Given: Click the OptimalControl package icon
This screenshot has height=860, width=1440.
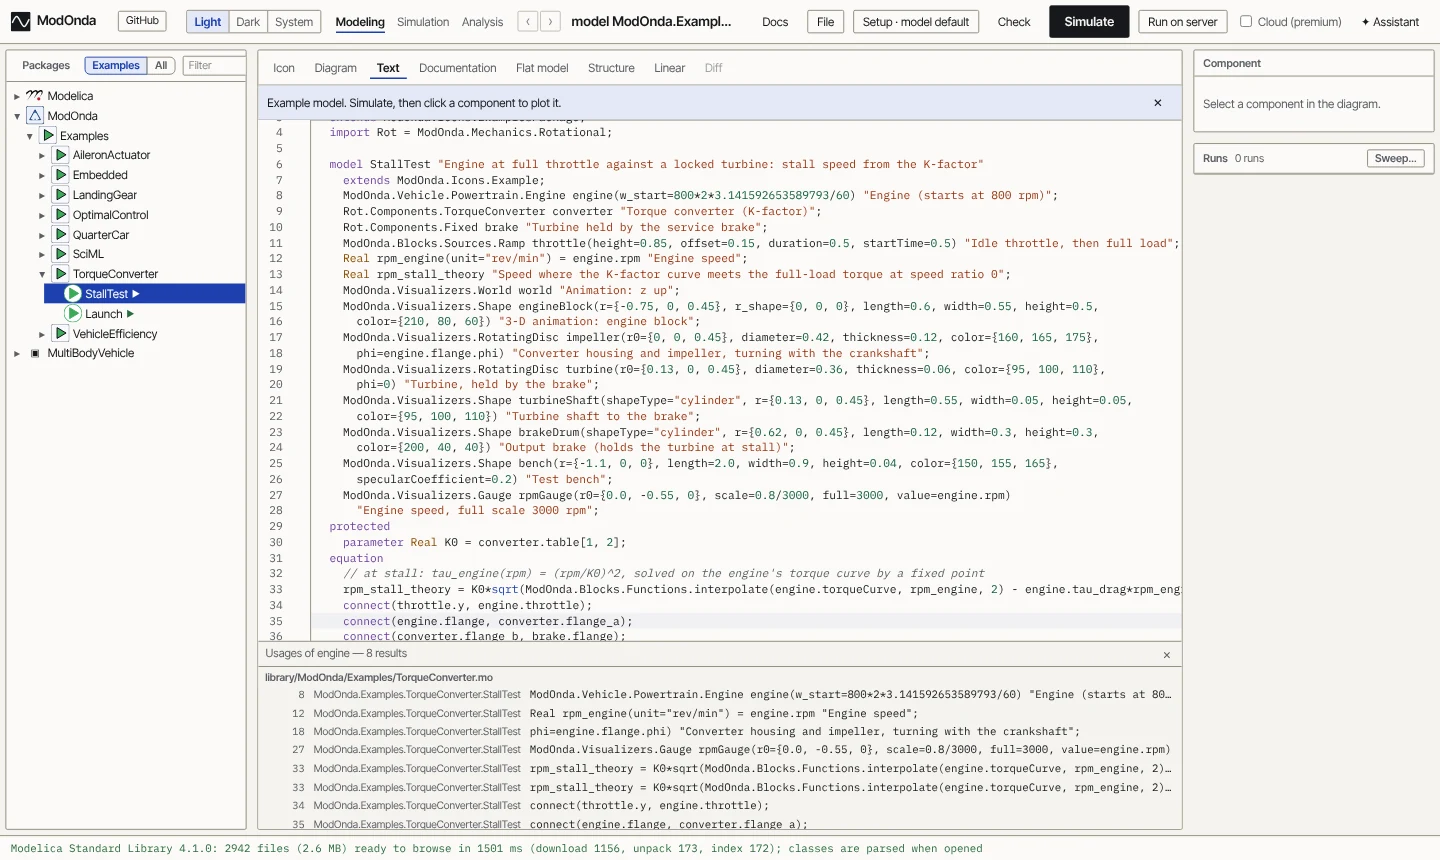Looking at the screenshot, I should coord(61,215).
